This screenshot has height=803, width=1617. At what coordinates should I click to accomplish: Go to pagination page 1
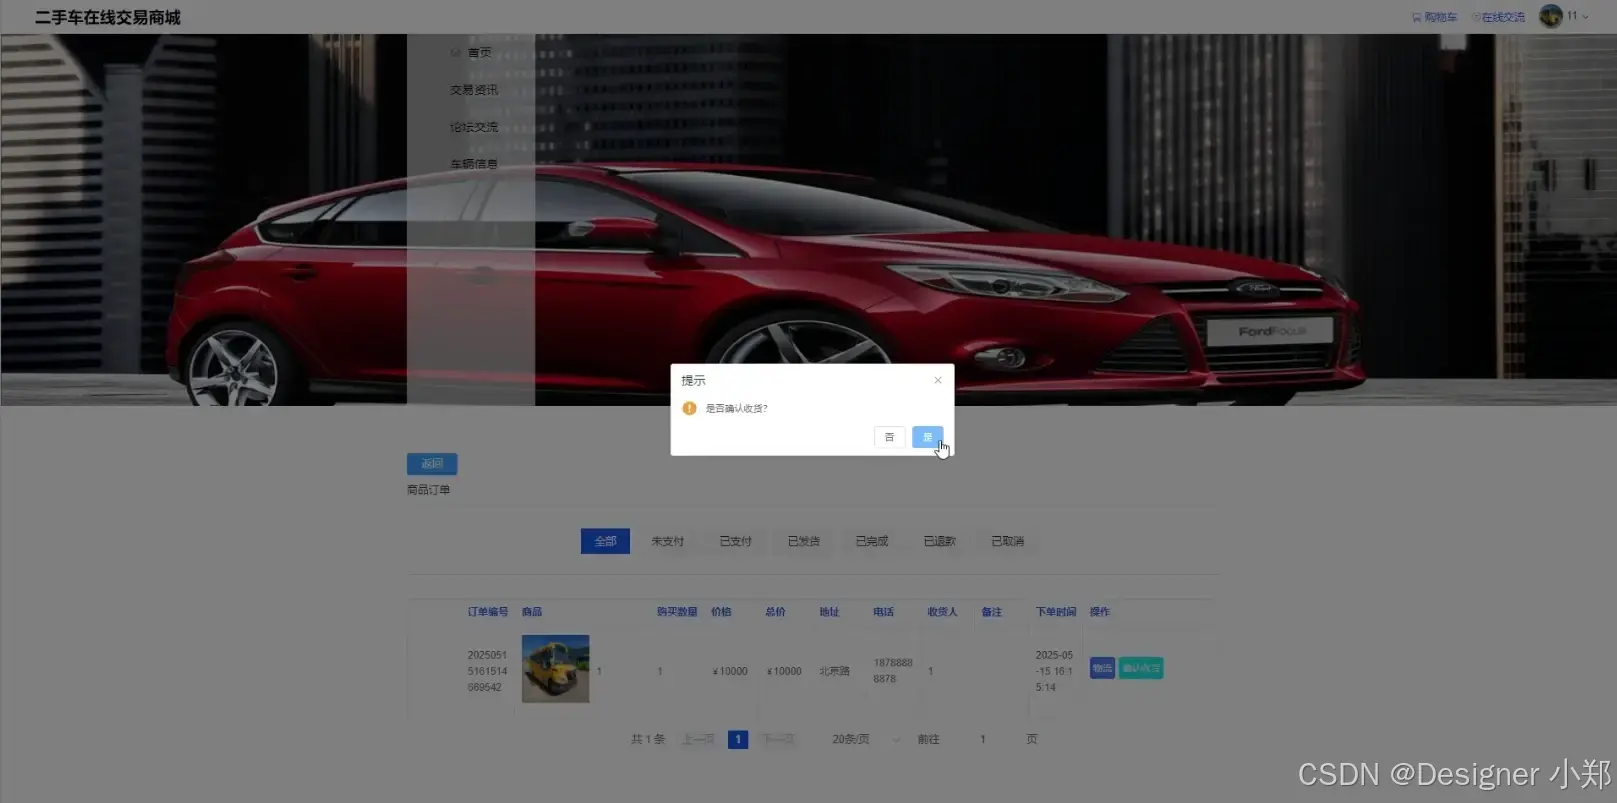(x=738, y=739)
